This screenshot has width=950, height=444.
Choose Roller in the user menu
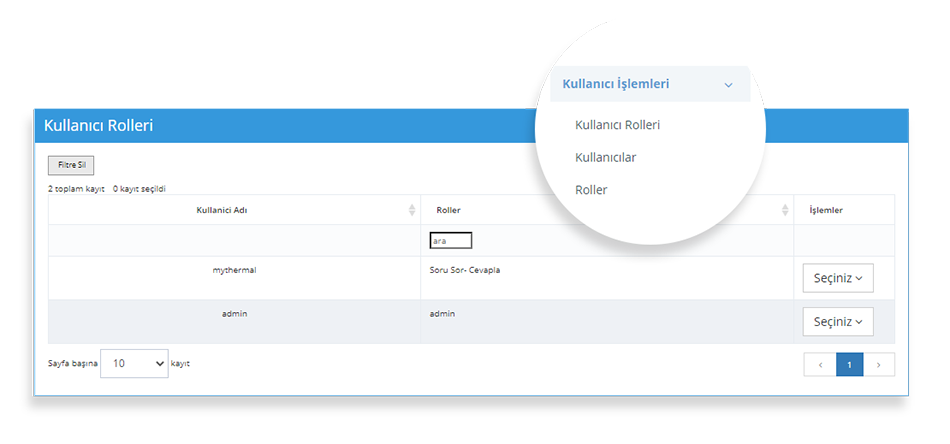point(591,190)
